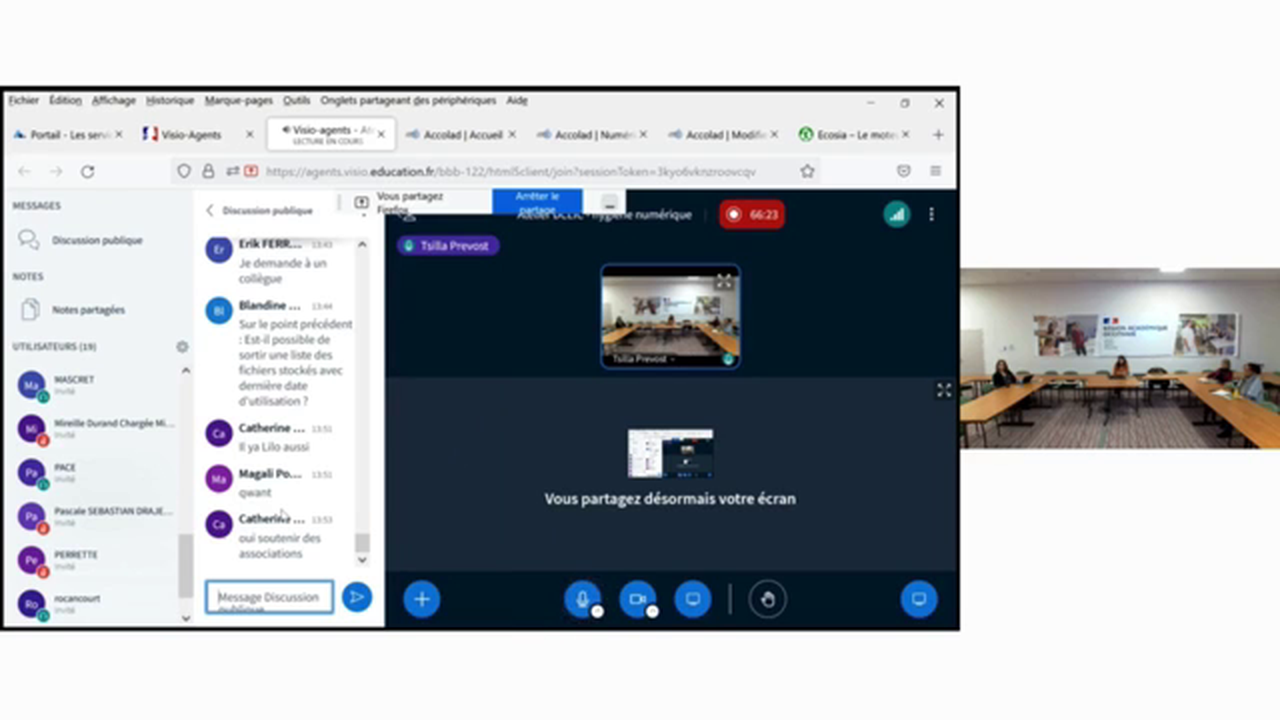Click the blue plus Actions button
The height and width of the screenshot is (720, 1280).
[x=421, y=599]
